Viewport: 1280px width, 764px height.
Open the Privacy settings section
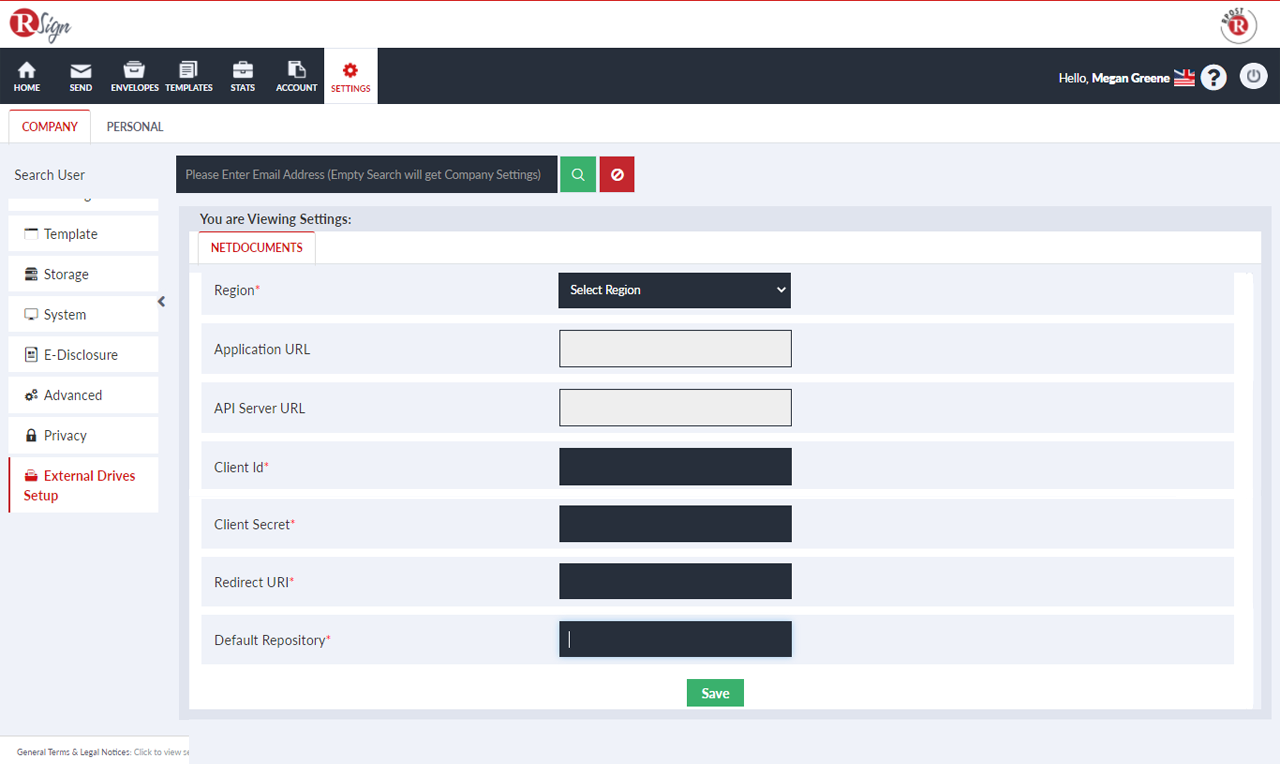point(66,435)
